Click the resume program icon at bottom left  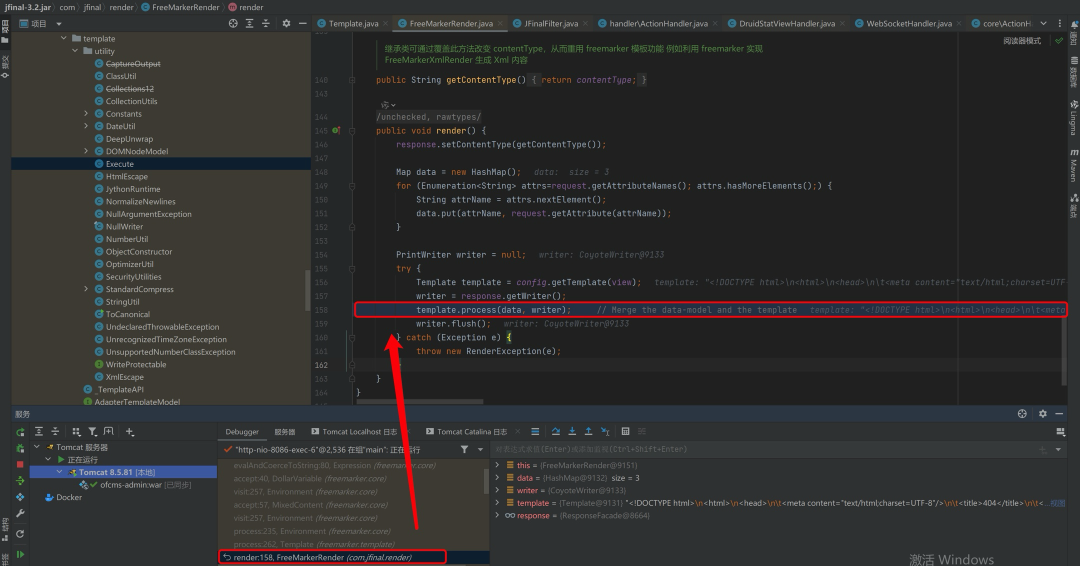pyautogui.click(x=20, y=554)
